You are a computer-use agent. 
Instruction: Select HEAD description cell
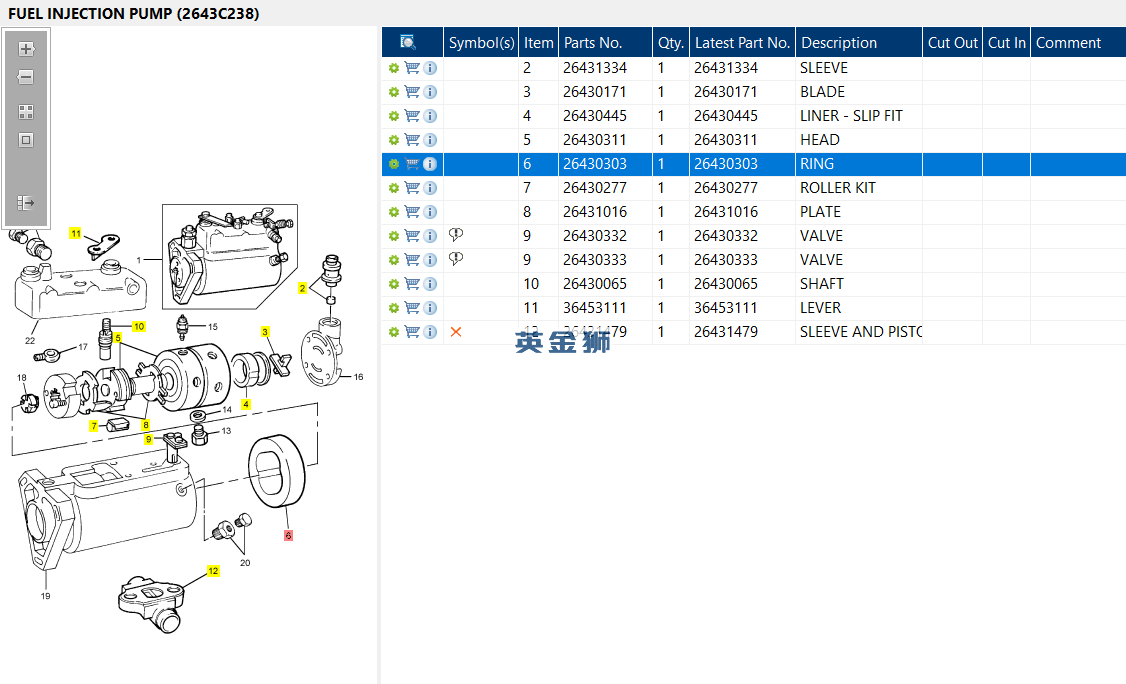(x=859, y=140)
